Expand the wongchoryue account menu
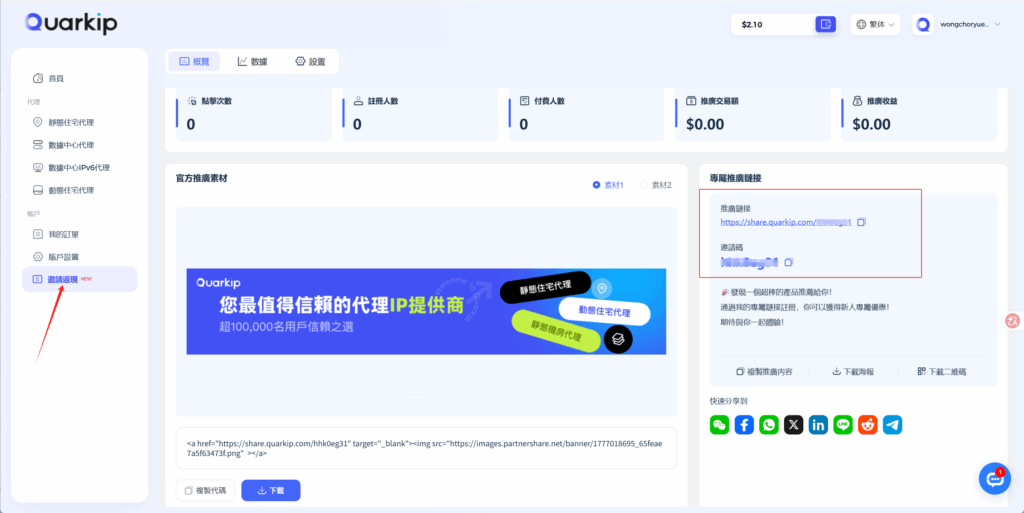 pos(956,24)
